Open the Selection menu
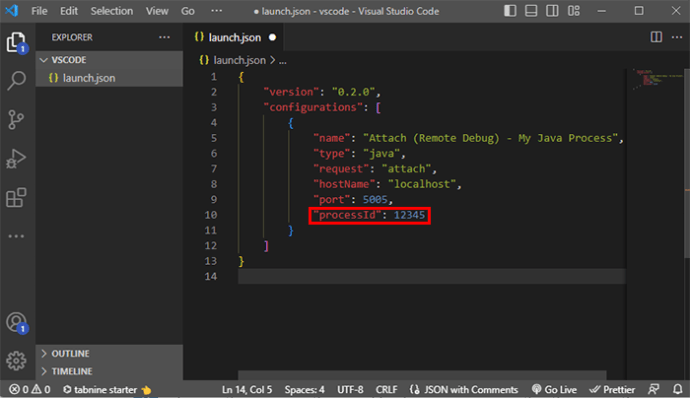Screen dimensions: 690x398 pyautogui.click(x=112, y=11)
